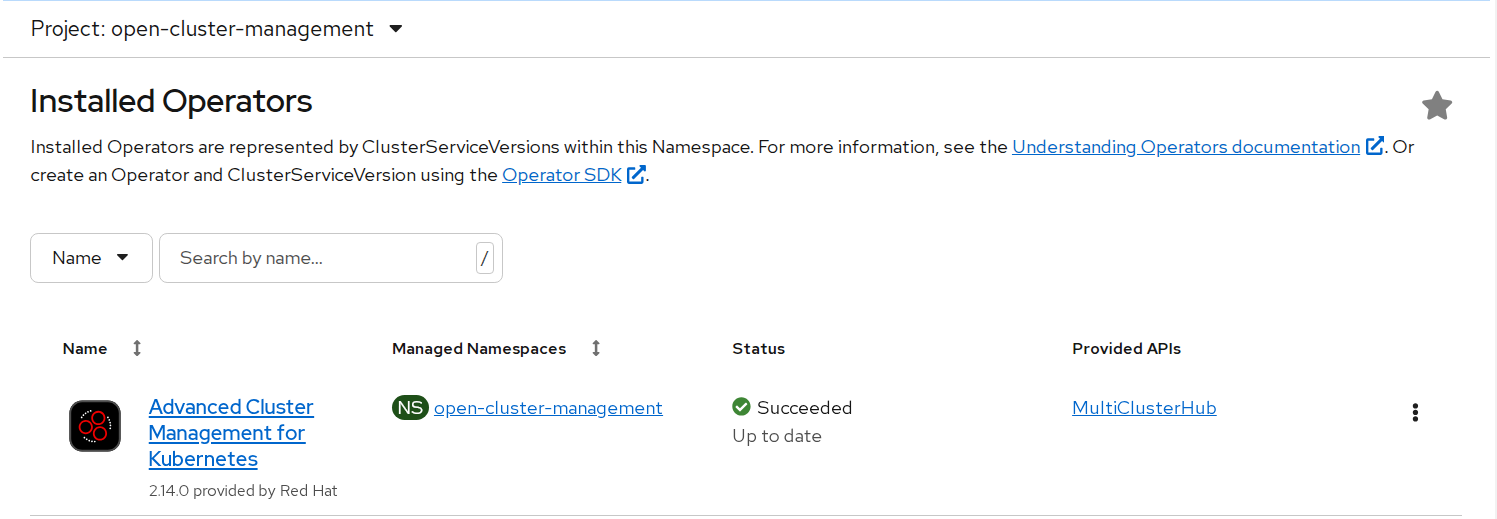Open the MultiClusterHub provided API link
Viewport: 1497px width, 519px height.
coord(1143,408)
